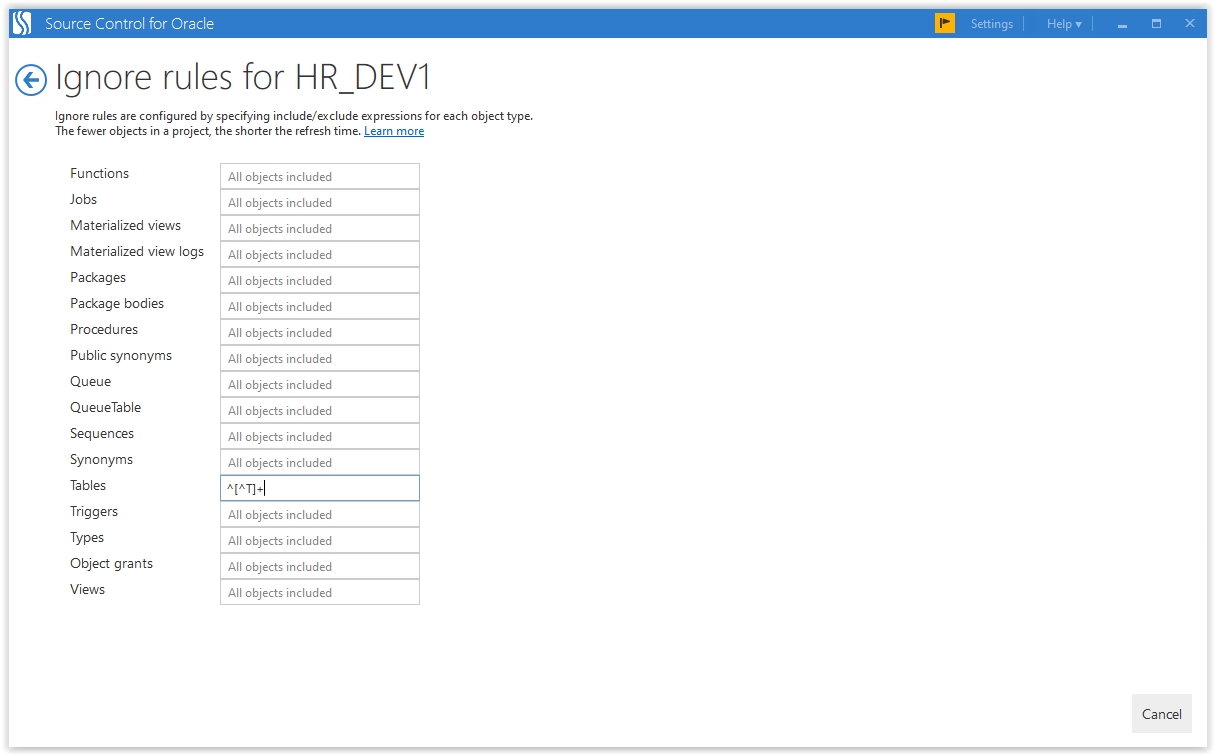
Task: Click the Packages ignore rule field
Action: pos(319,281)
